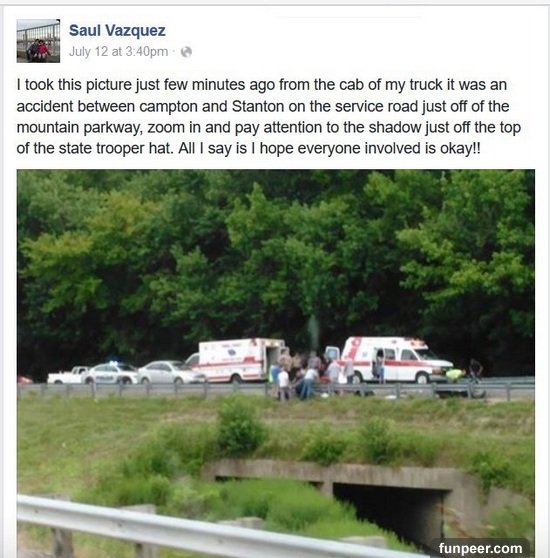This screenshot has width=550, height=558.
Task: Click the figure standing at far right roadside
Action: coord(475,377)
